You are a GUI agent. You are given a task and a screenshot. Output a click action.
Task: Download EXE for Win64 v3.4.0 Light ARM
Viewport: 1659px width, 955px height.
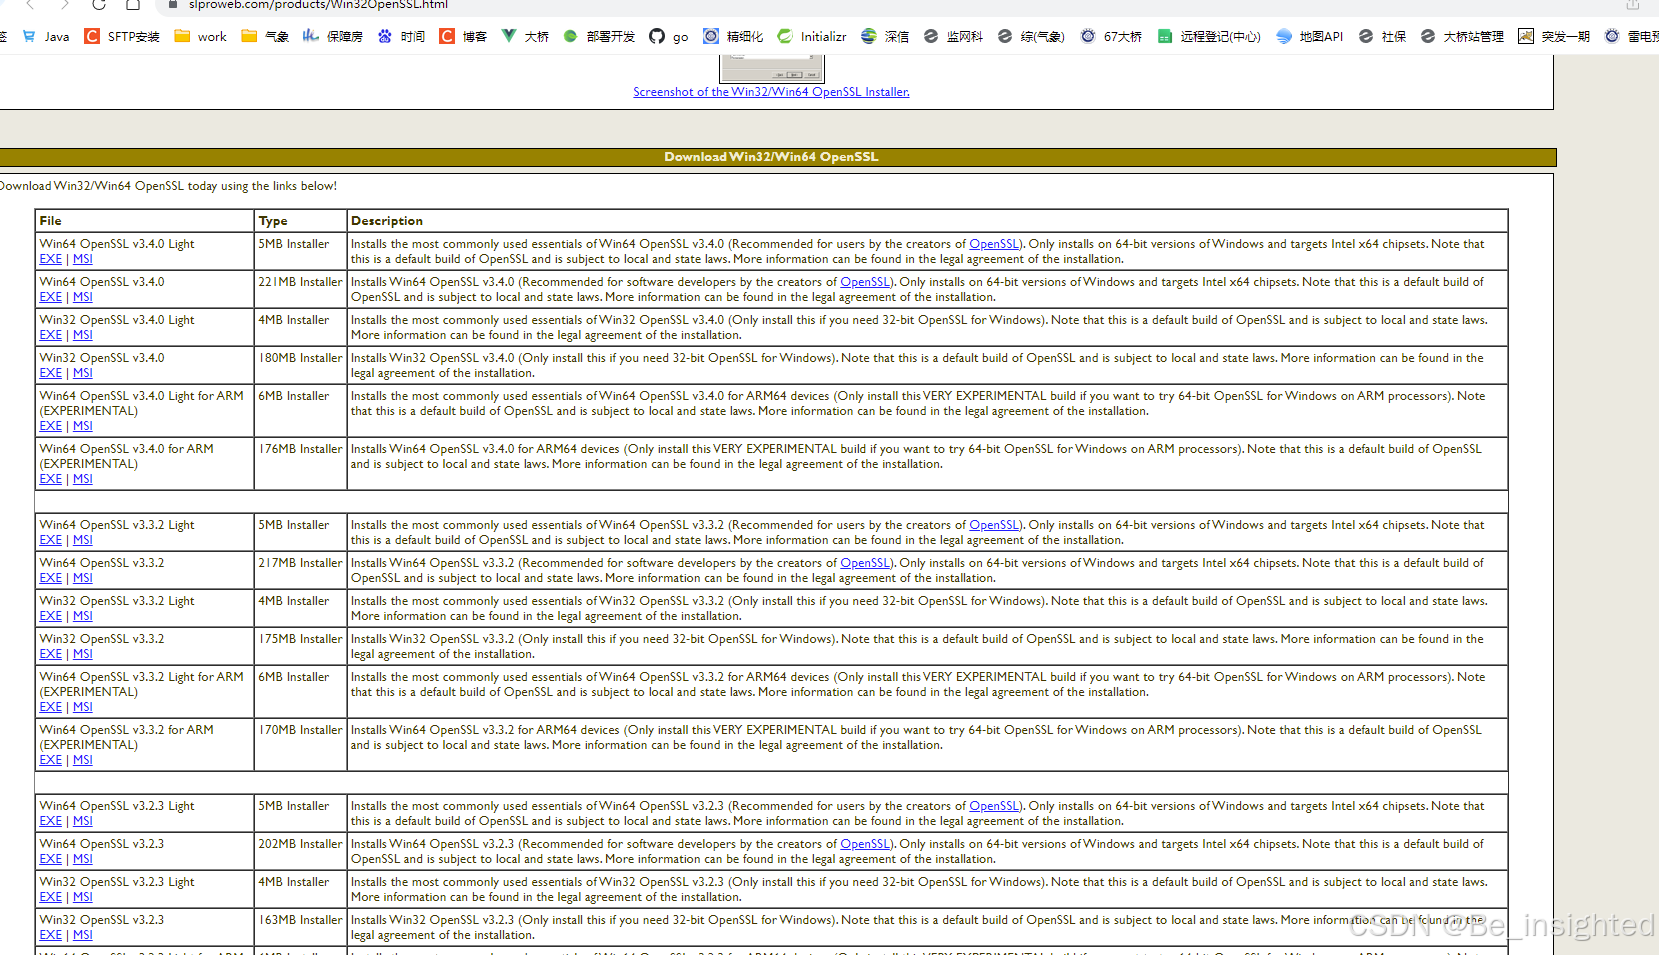(51, 426)
